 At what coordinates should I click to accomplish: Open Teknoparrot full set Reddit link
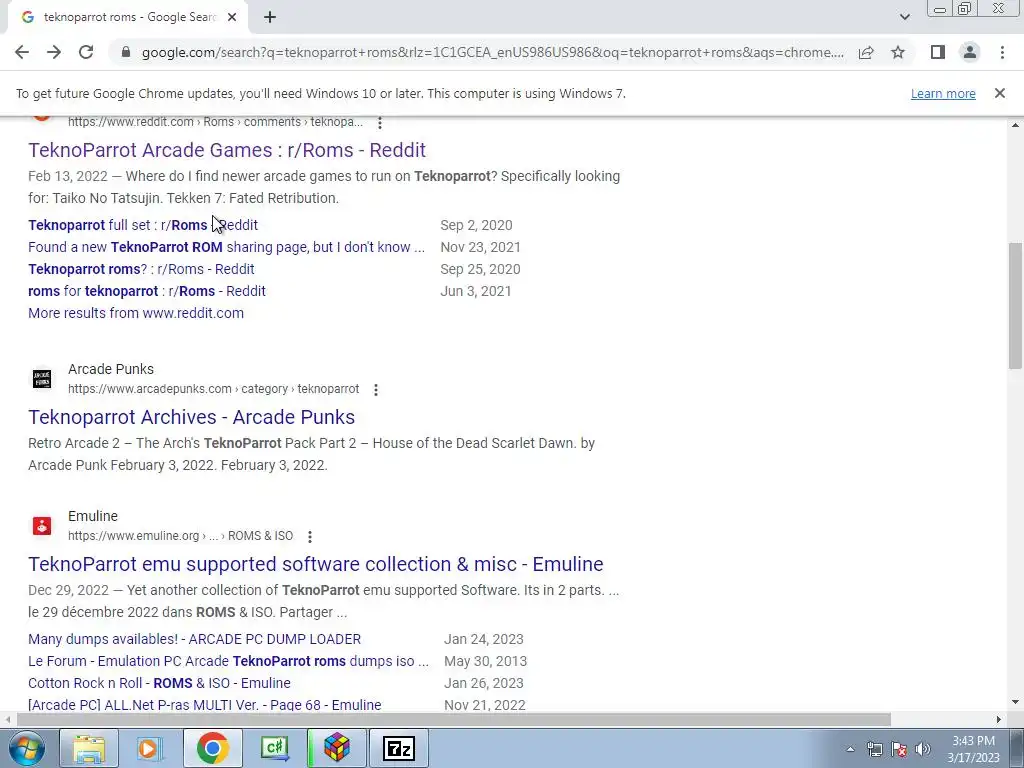143,225
